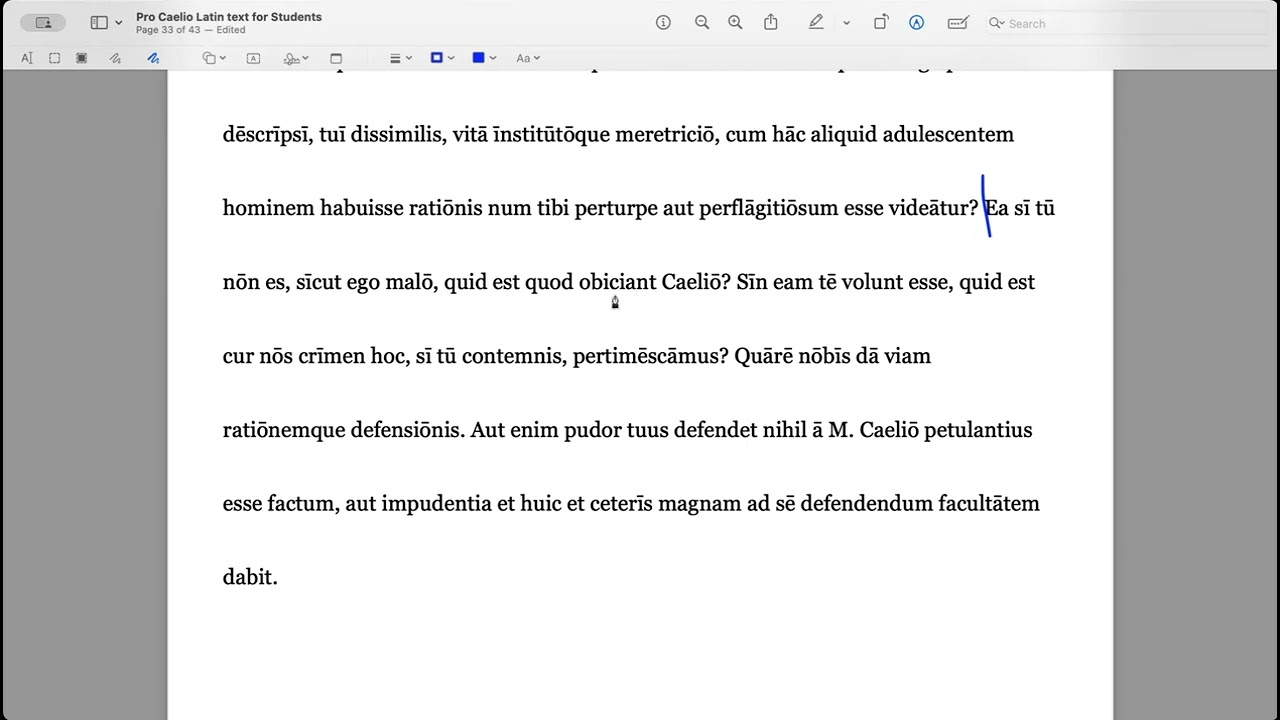The height and width of the screenshot is (720, 1280).
Task: Click the word 'hominem' in the text
Action: click(268, 208)
